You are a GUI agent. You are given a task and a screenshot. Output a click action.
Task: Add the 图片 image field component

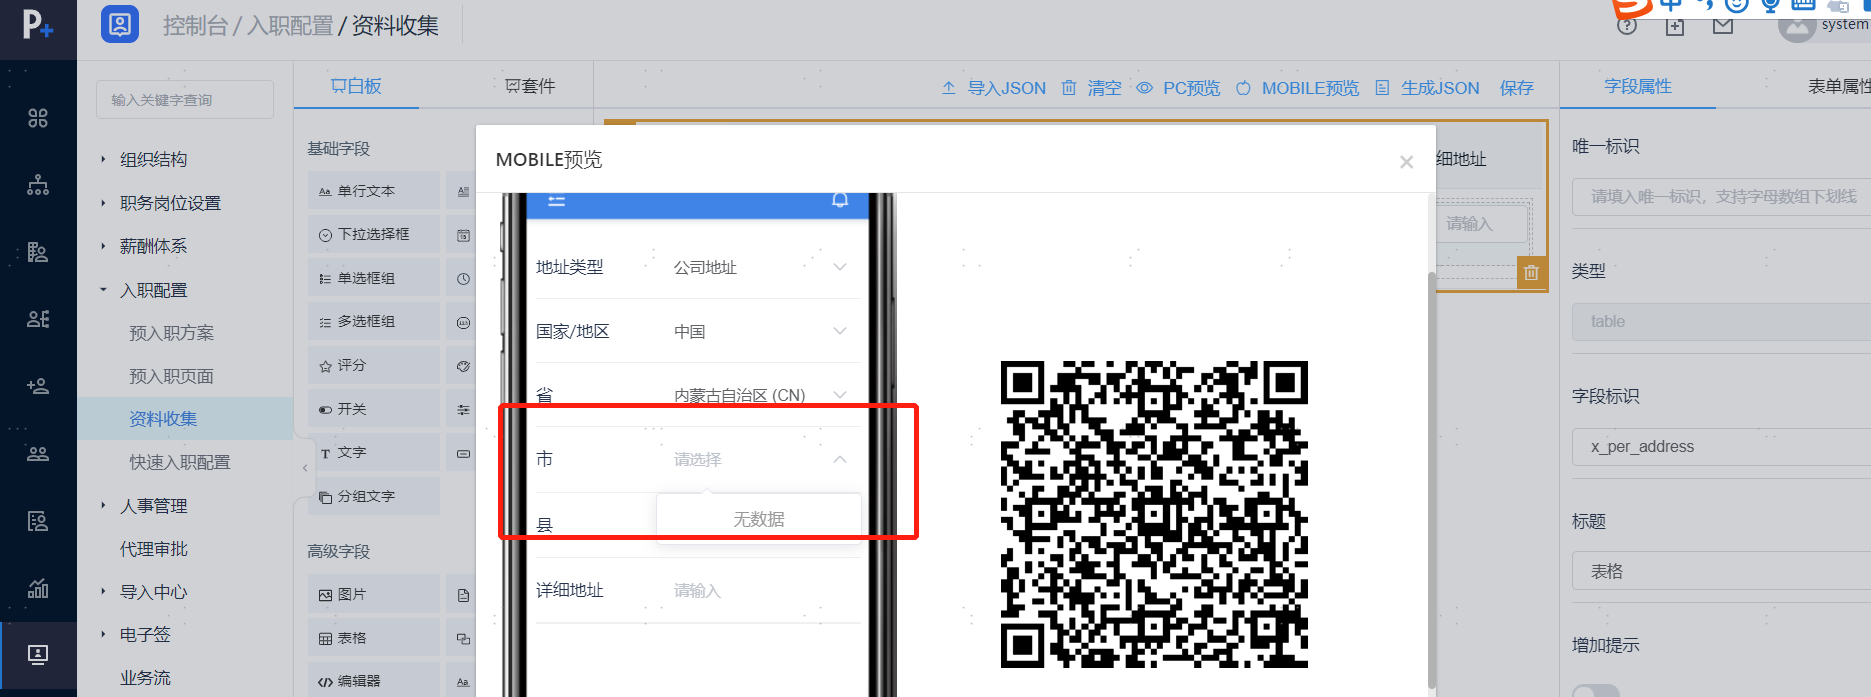coord(374,594)
